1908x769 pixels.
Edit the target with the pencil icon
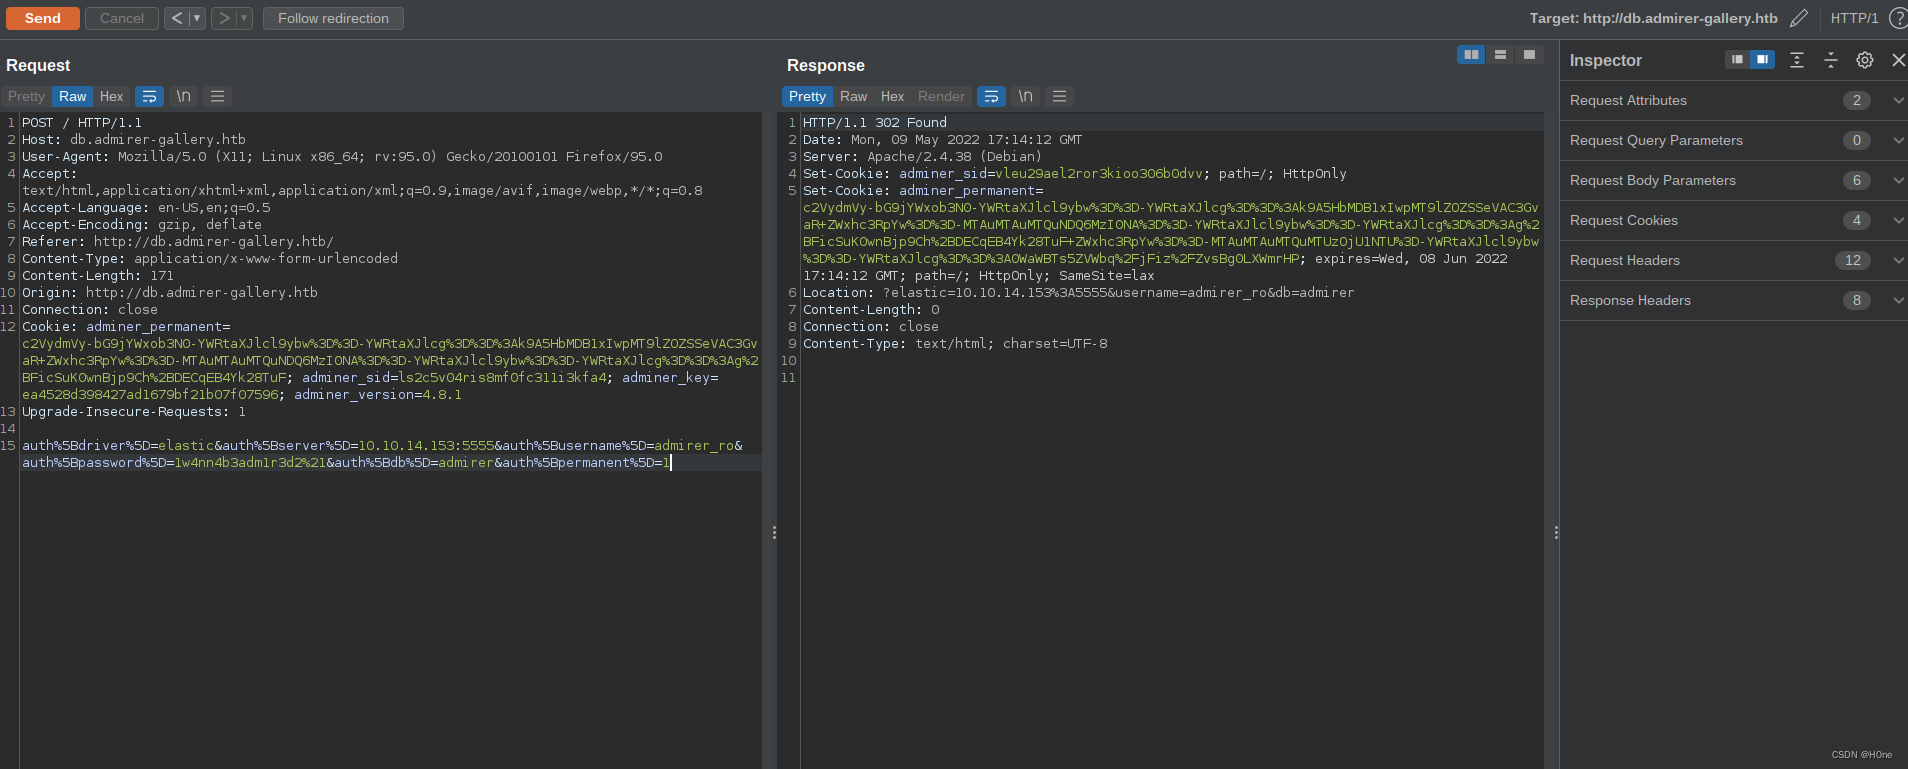click(x=1799, y=18)
